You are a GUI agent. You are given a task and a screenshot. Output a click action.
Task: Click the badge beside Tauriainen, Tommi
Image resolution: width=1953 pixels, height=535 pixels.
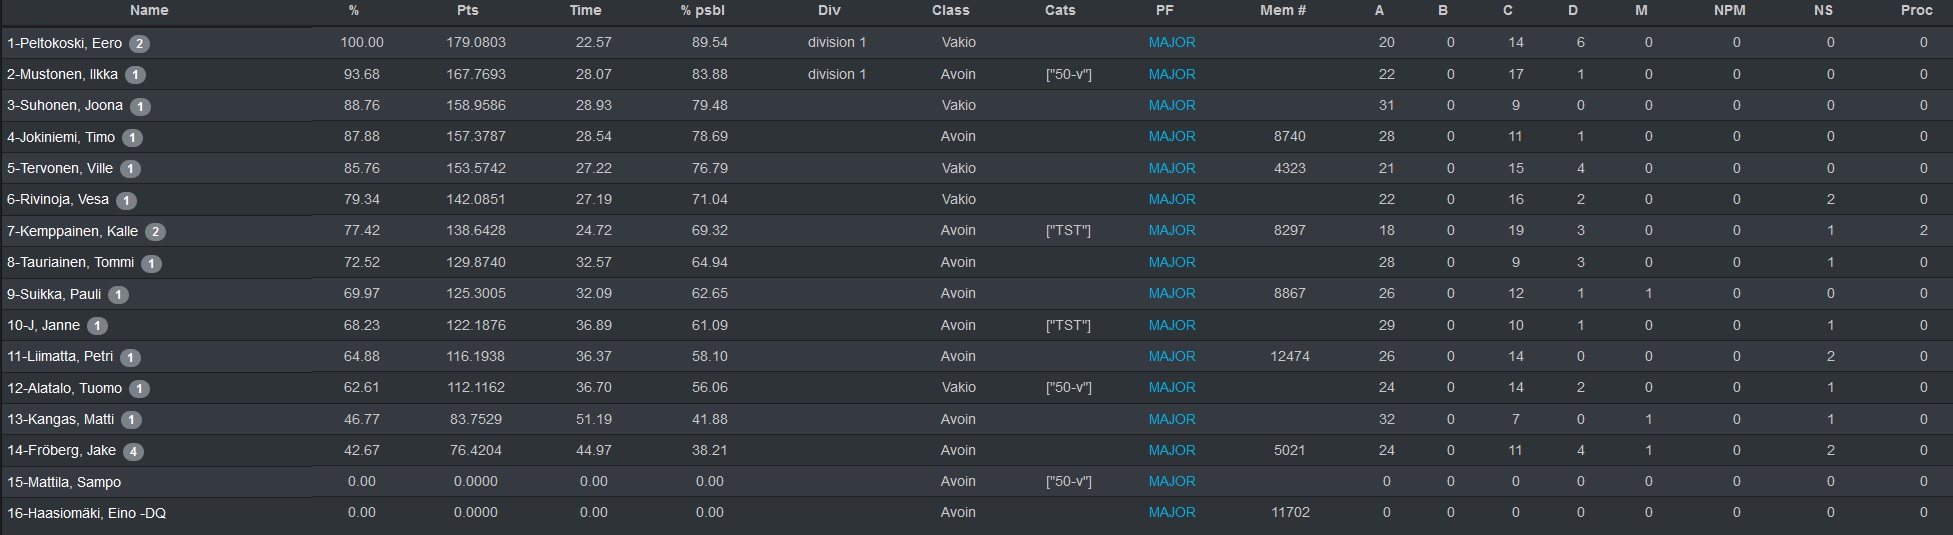coord(151,264)
